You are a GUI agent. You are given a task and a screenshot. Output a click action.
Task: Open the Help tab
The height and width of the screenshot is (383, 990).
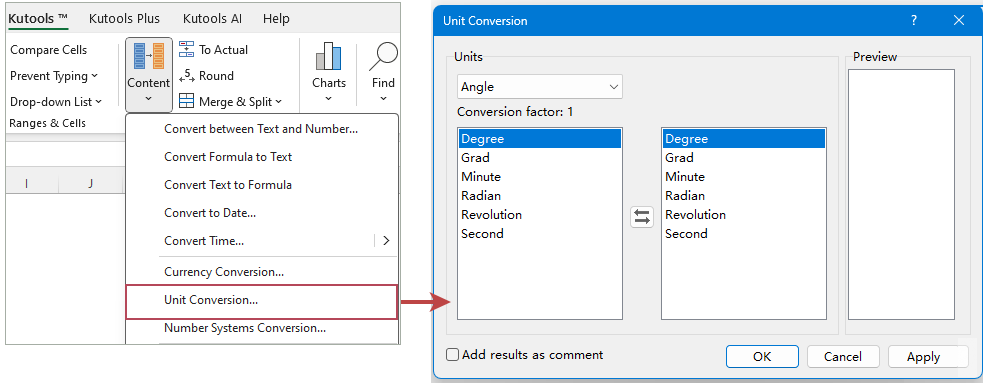[x=276, y=18]
